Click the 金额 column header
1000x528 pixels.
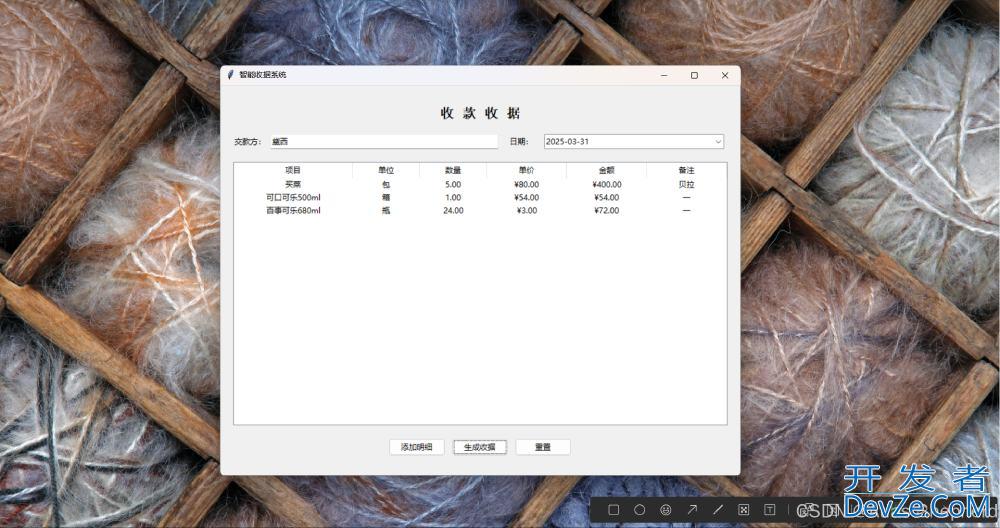[x=607, y=170]
